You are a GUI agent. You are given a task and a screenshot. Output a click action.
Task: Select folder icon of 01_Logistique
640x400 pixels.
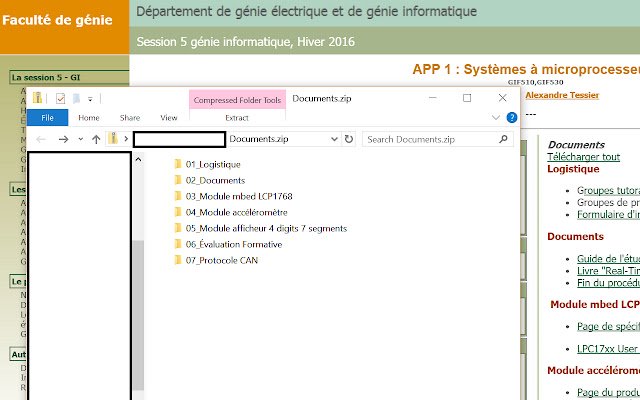tap(178, 164)
